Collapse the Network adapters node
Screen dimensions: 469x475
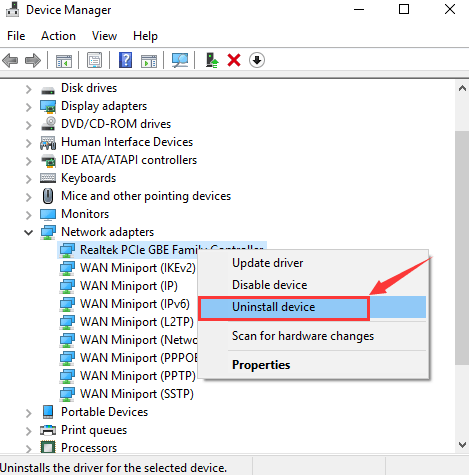[29, 232]
